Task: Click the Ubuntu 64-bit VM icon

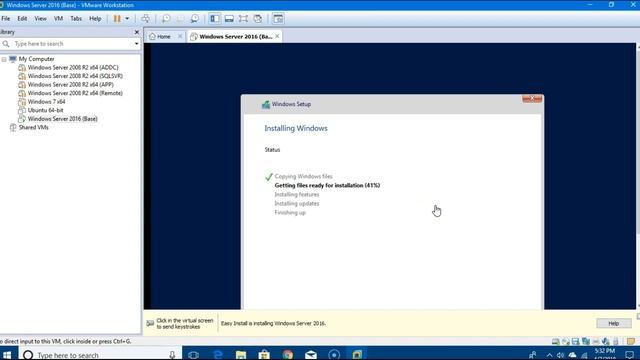Action: (x=22, y=110)
